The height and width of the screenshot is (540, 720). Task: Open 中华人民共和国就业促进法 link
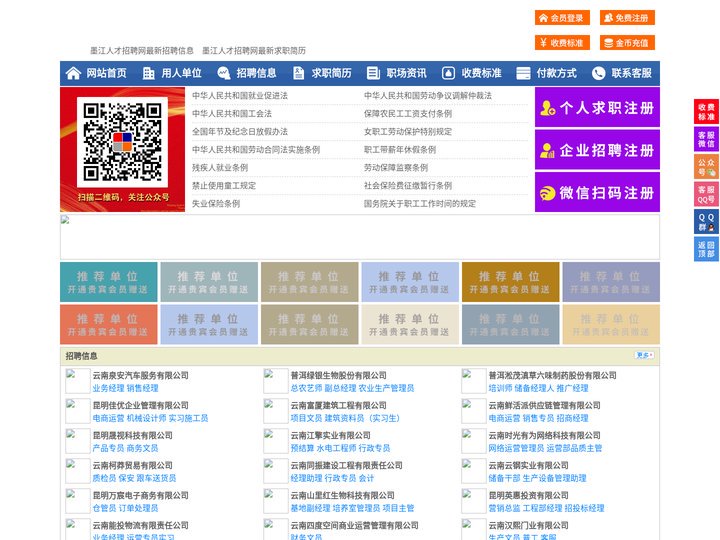tap(240, 96)
